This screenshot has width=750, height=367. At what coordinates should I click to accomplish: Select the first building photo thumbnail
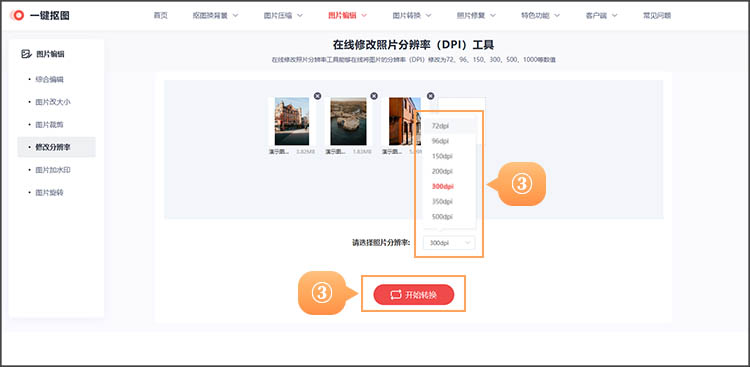(292, 121)
